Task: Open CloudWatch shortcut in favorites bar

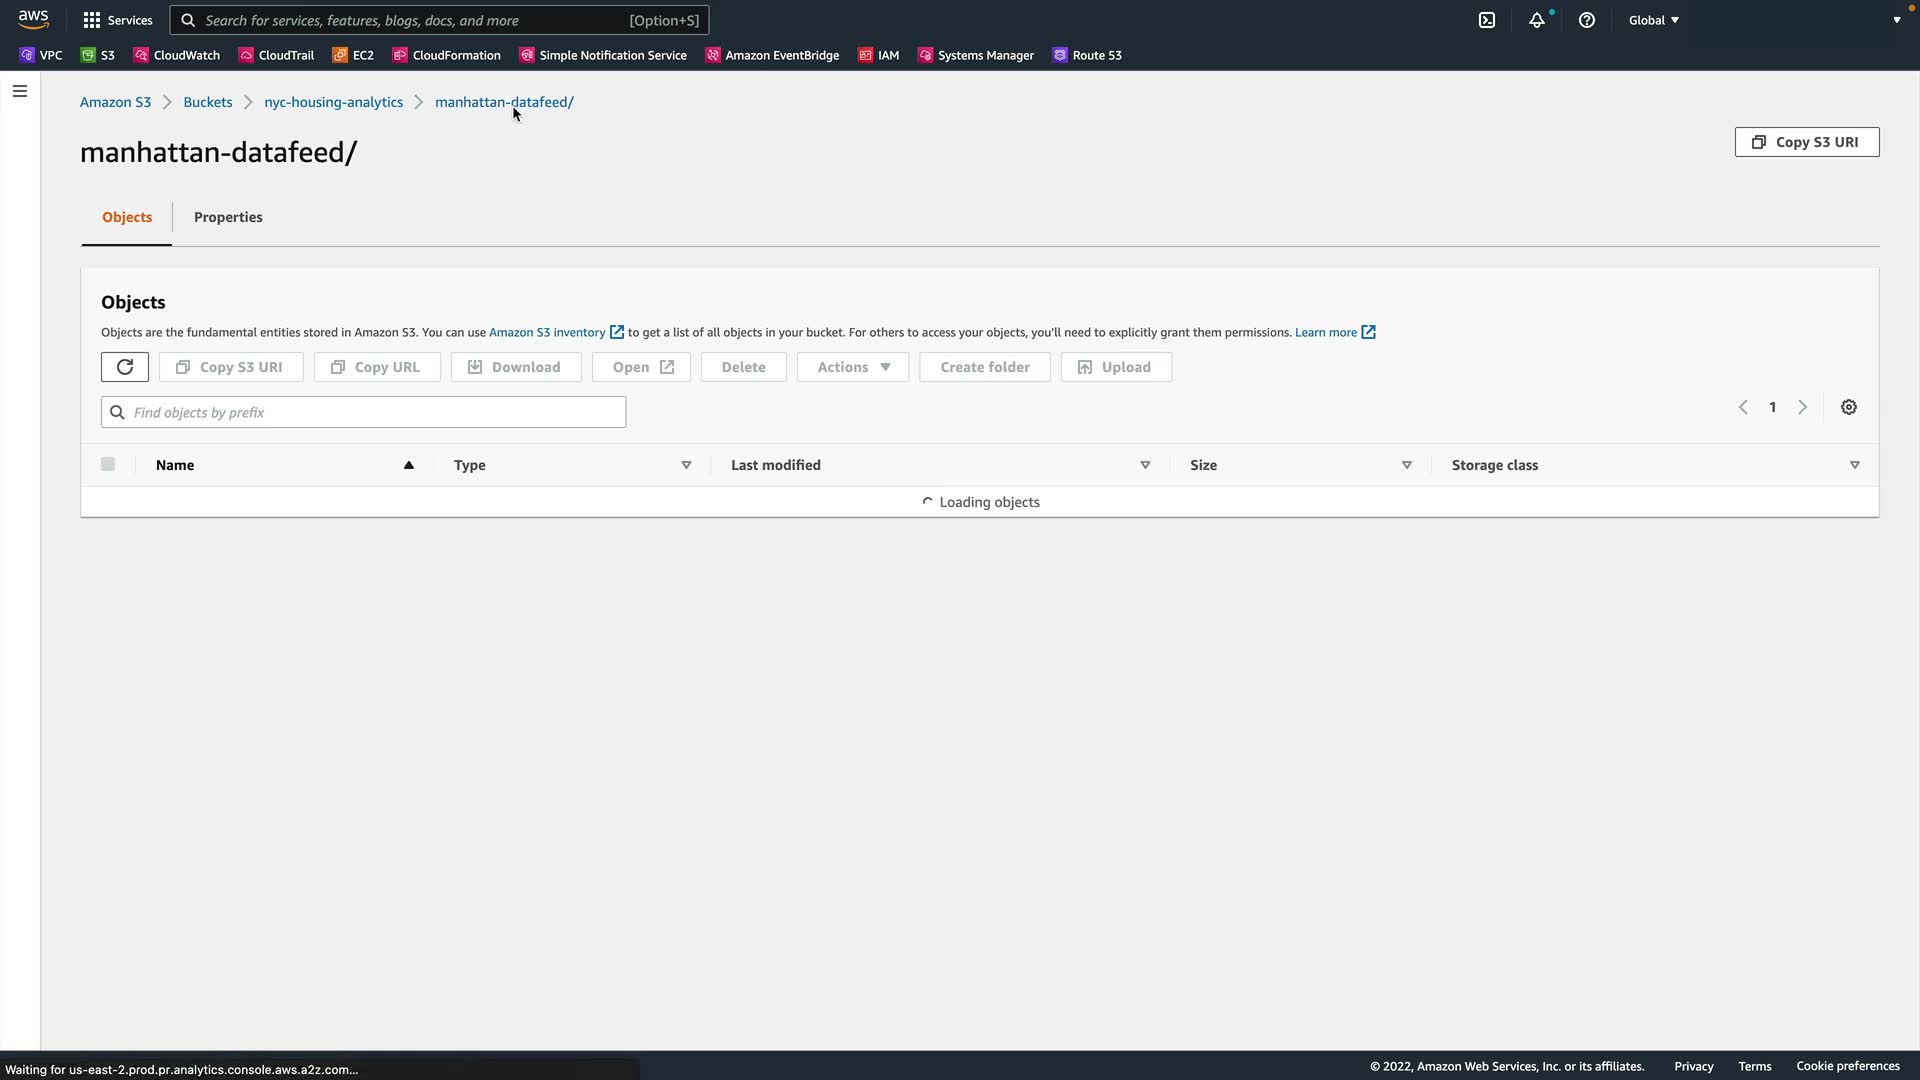Action: tap(177, 55)
